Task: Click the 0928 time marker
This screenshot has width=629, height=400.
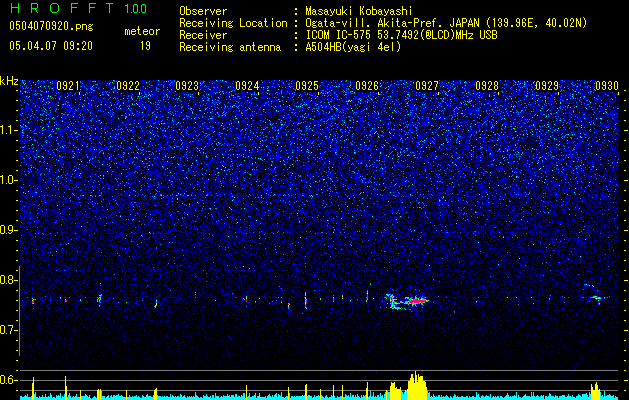Action: pos(487,85)
